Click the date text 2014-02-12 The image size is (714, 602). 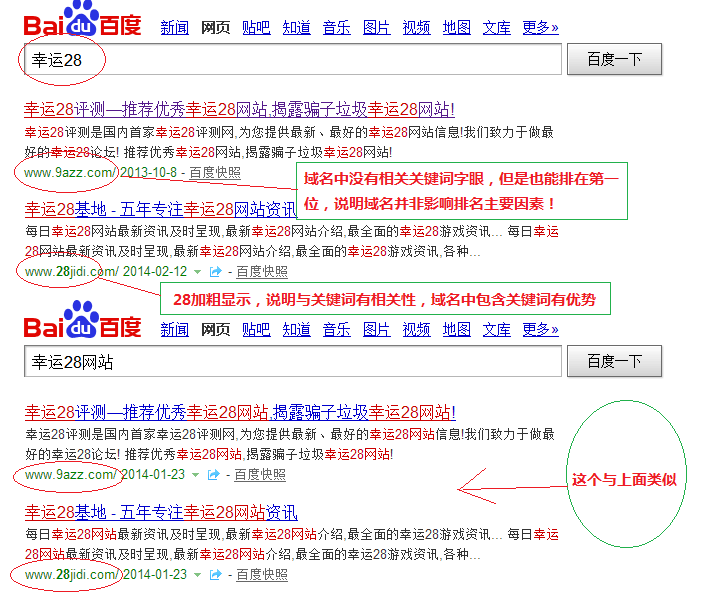(x=155, y=272)
